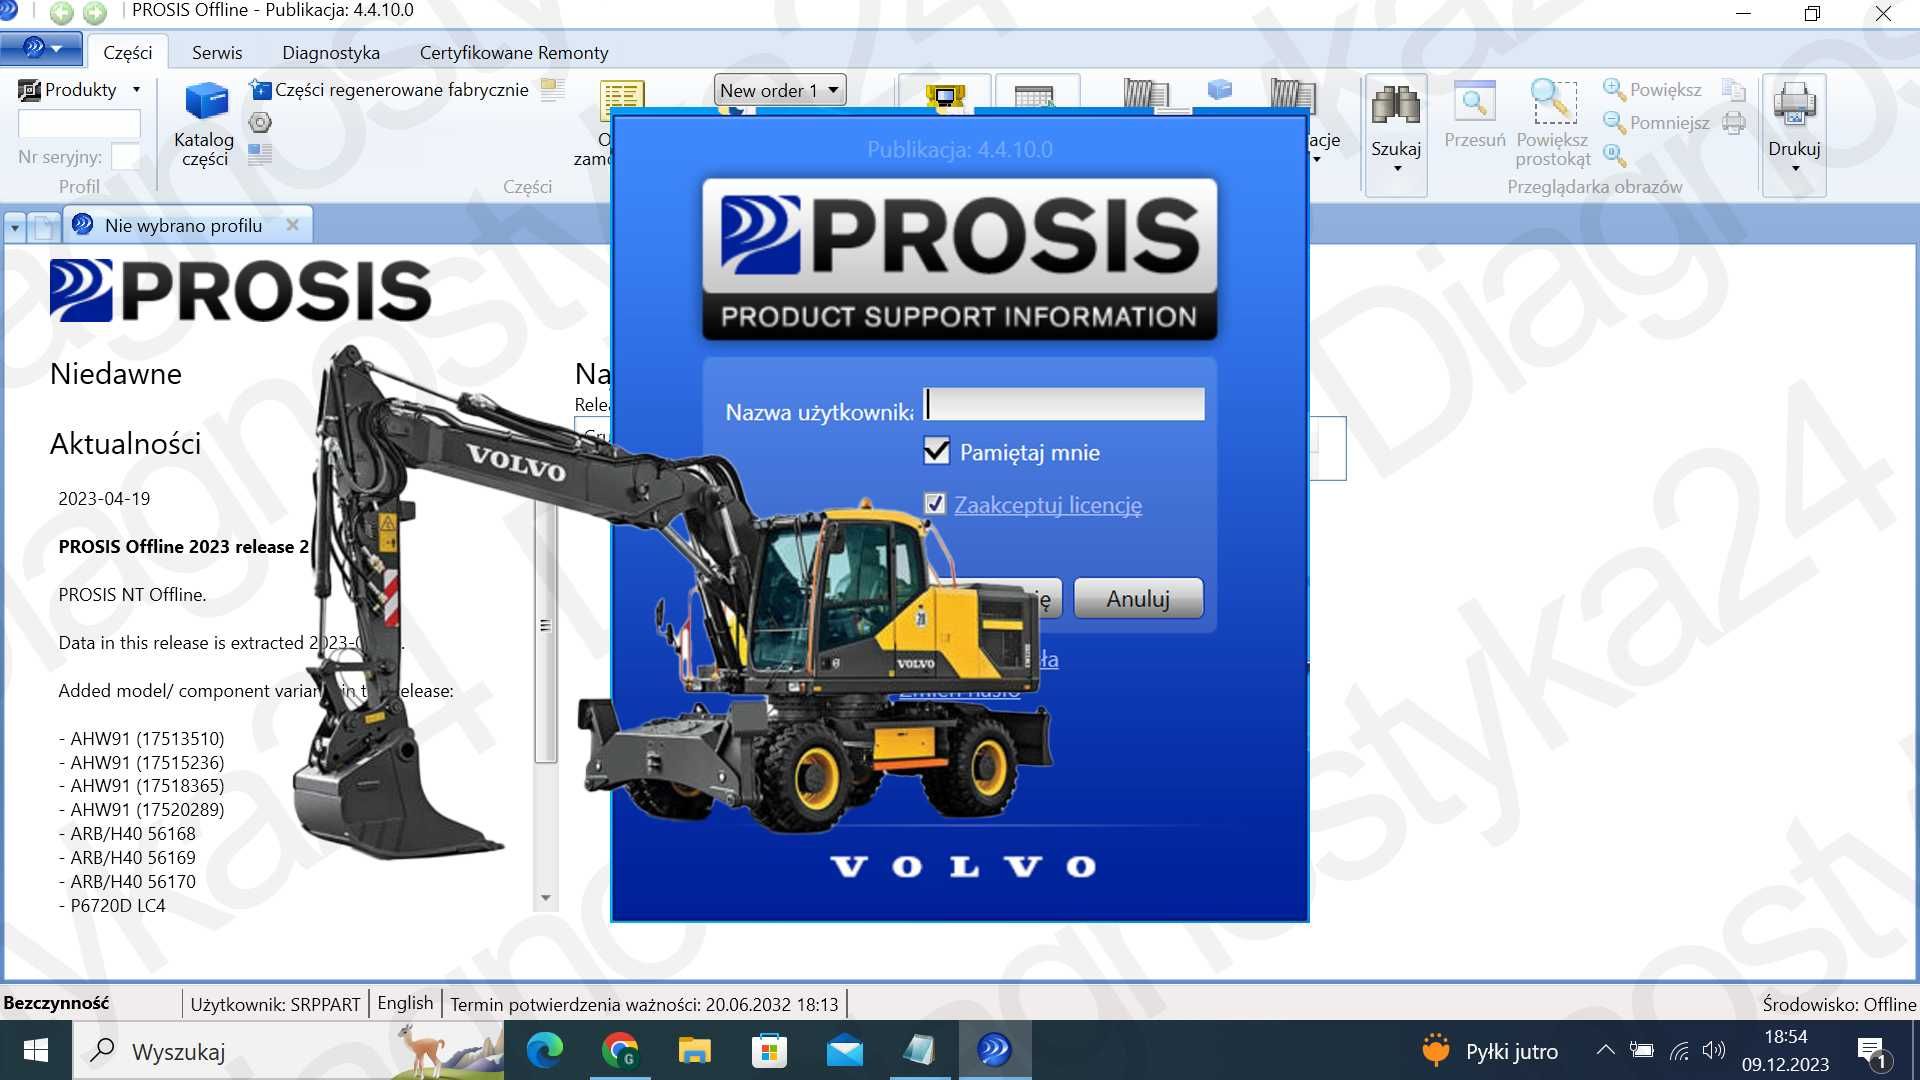Screen dimensions: 1920x1080
Task: Open Google Chrome from taskbar
Action: click(x=620, y=1050)
